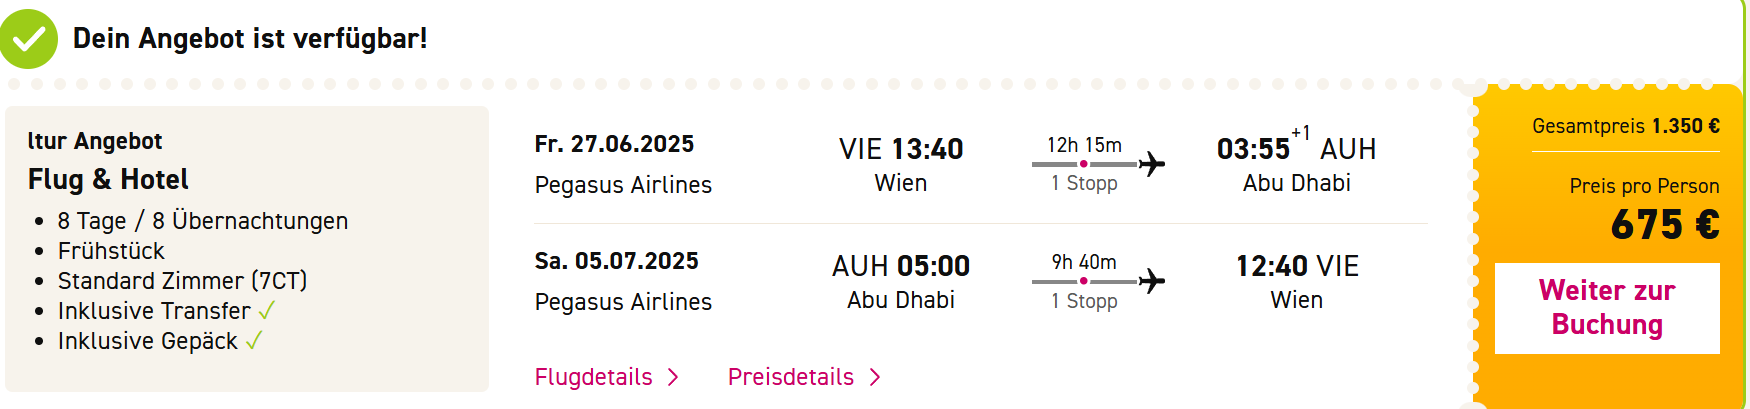Screen dimensions: 1750x409
Task: Click the return stopover dot marker
Action: click(1084, 281)
